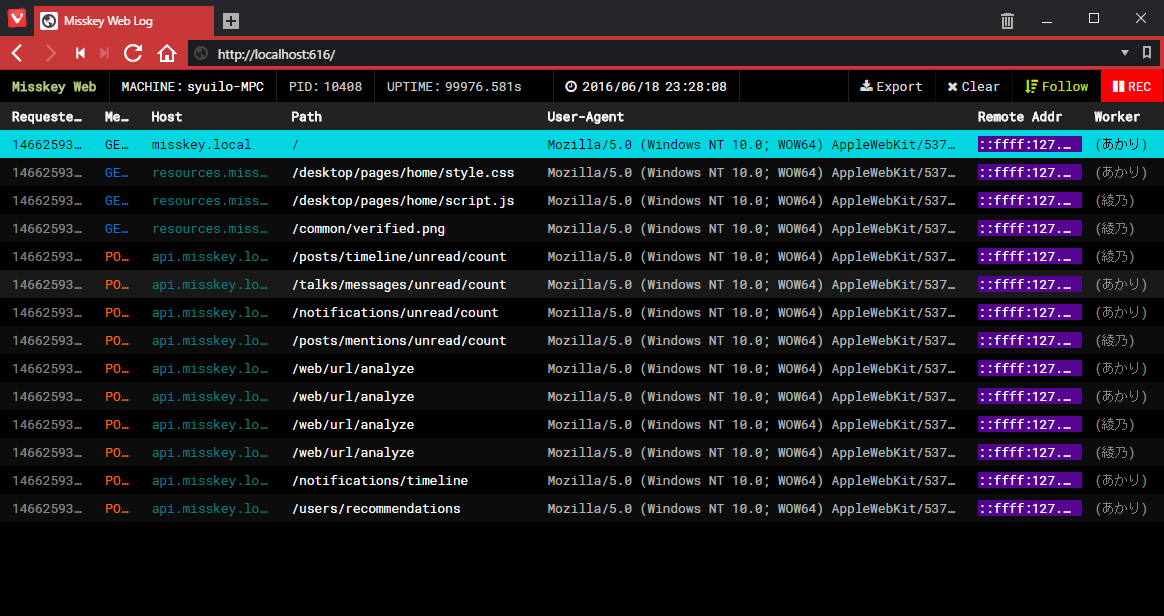Select the /notifications/unread/count path

click(x=395, y=312)
